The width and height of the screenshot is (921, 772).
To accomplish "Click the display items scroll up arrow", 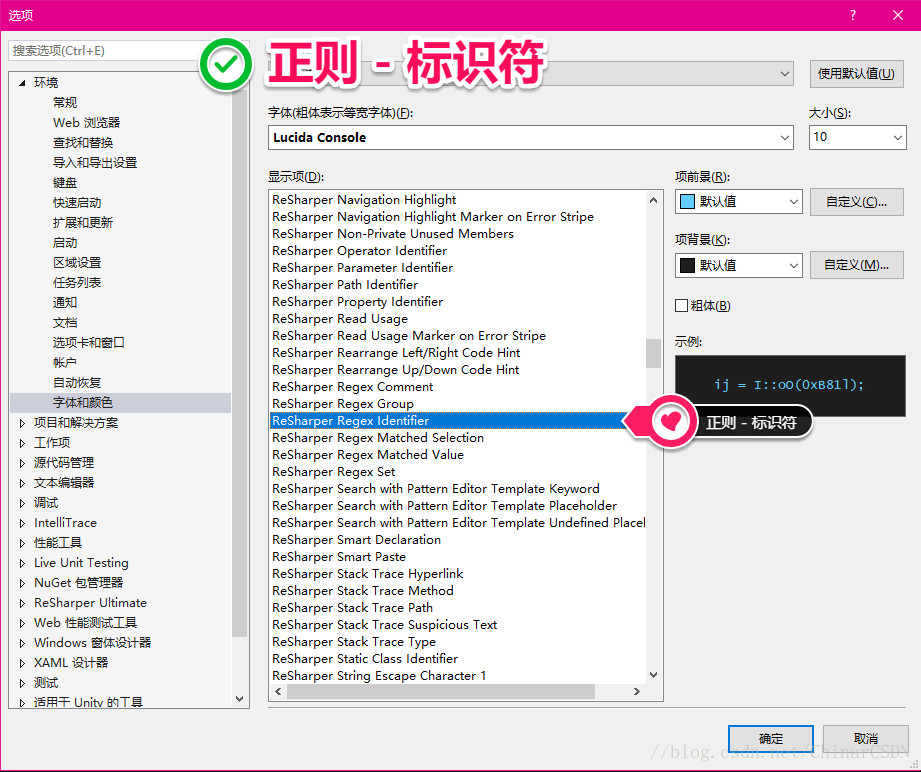I will click(x=653, y=200).
